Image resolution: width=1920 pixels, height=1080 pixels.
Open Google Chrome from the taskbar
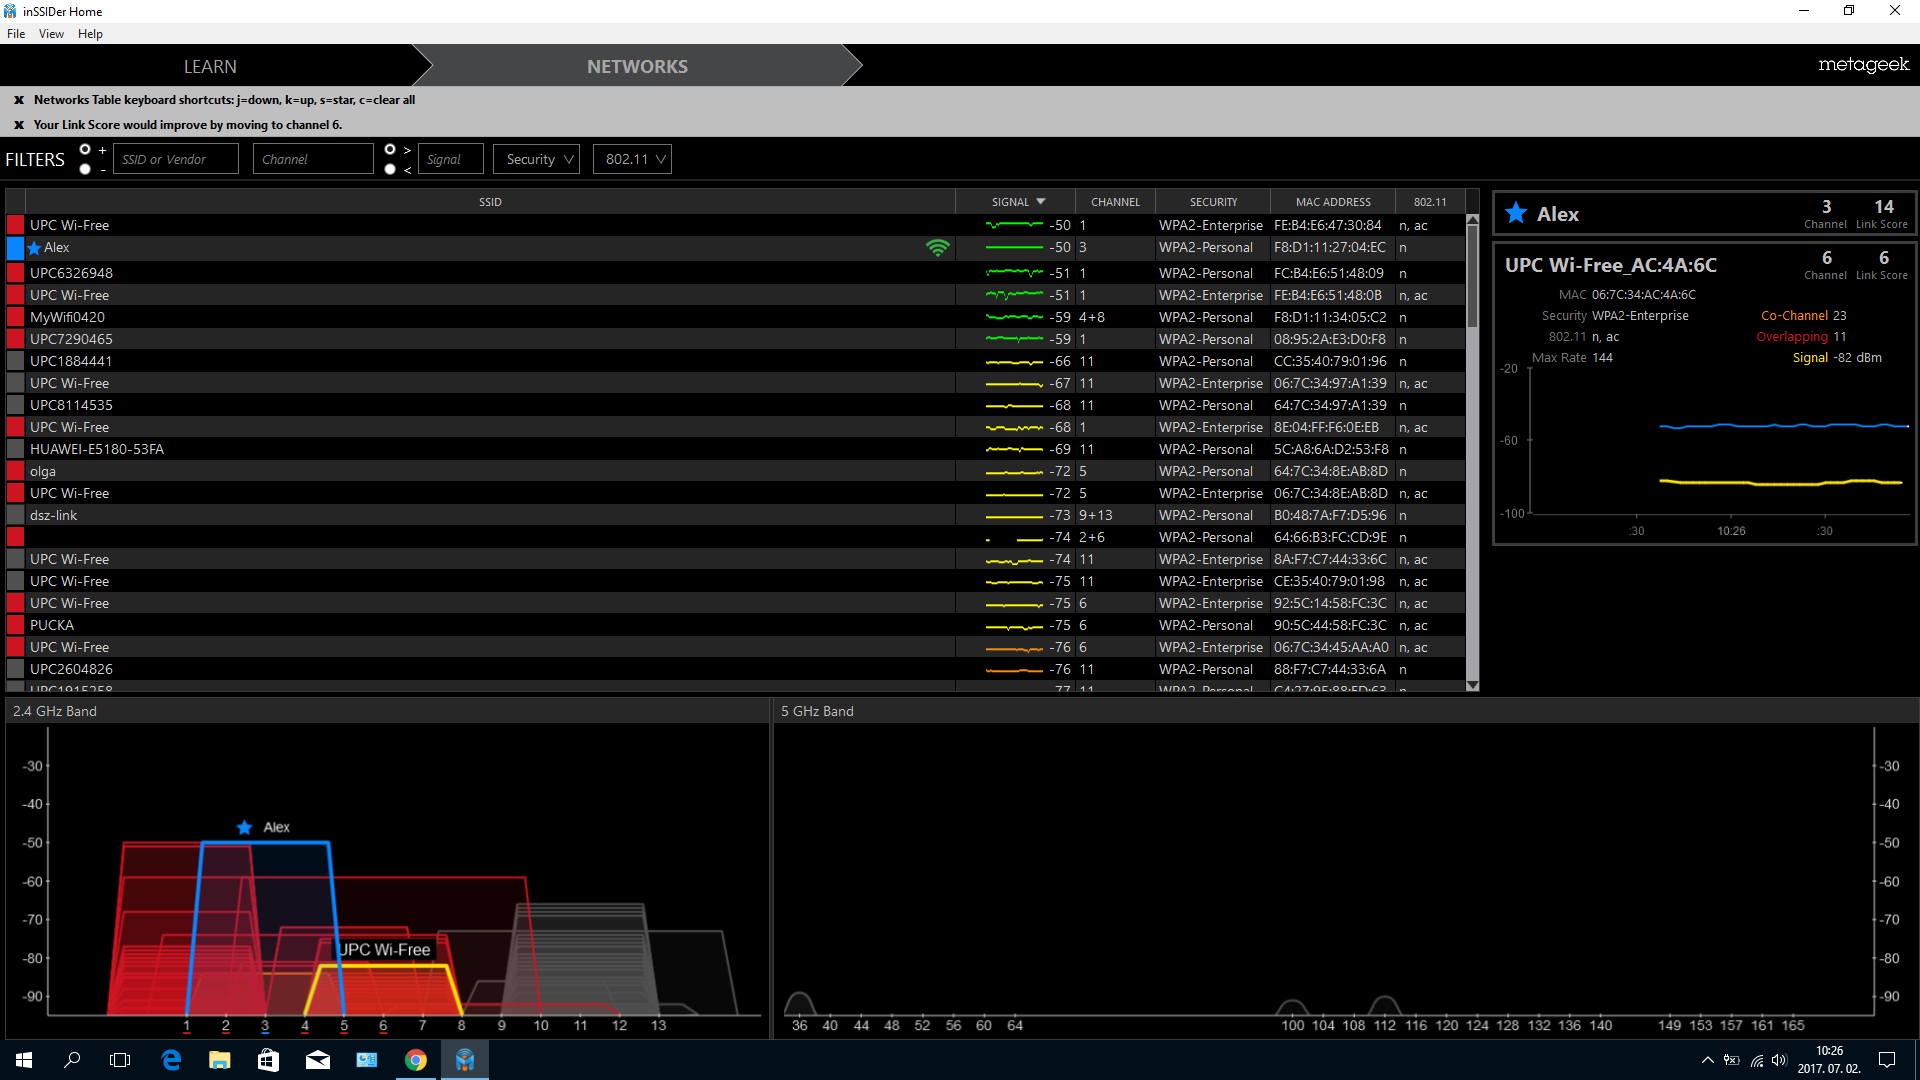point(416,1060)
